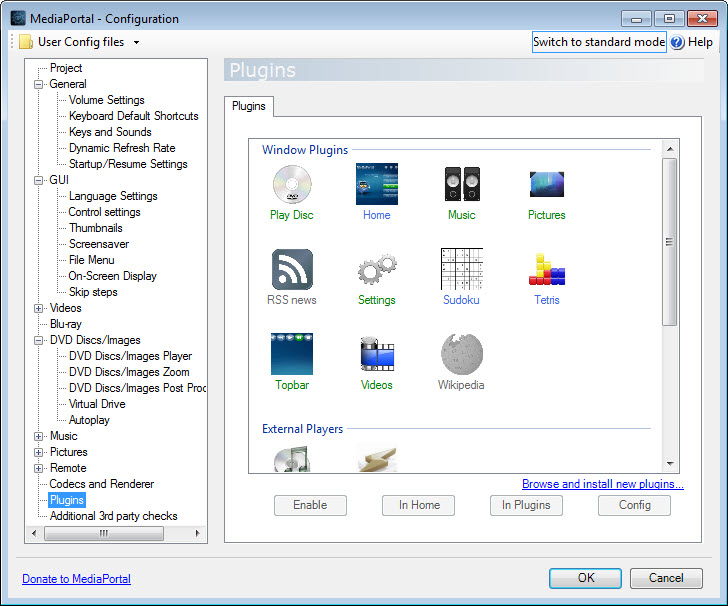Collapse the GUI tree node

tap(39, 180)
